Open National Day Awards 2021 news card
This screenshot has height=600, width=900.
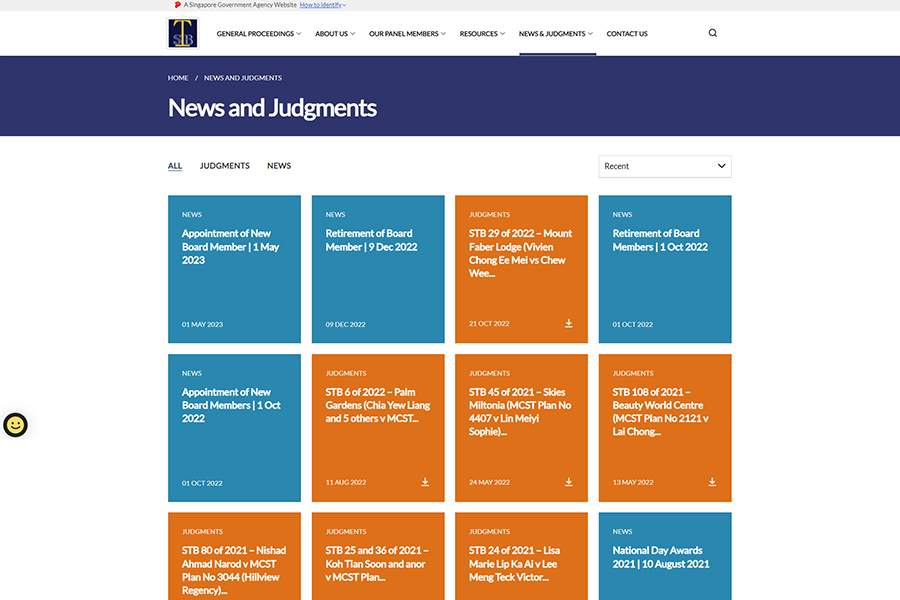coord(665,556)
